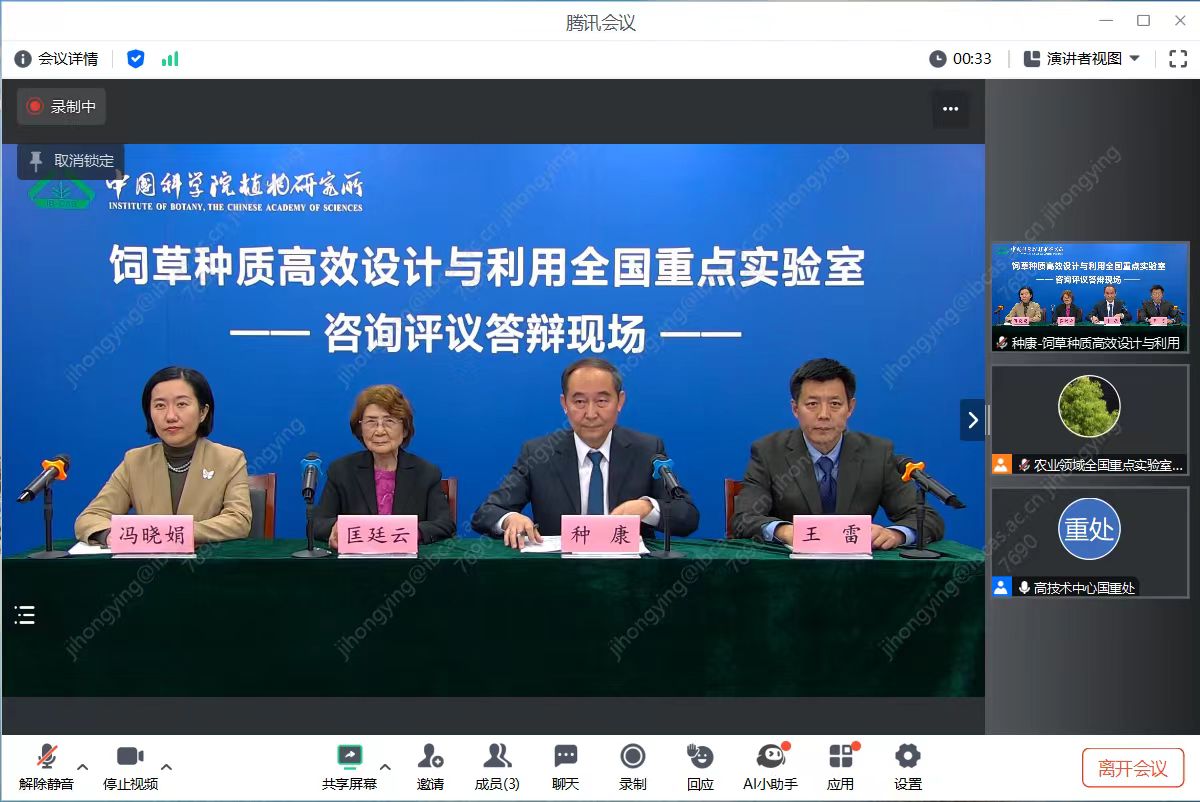Open the AI小助手 assistant
Image resolution: width=1200 pixels, height=802 pixels.
pos(770,766)
